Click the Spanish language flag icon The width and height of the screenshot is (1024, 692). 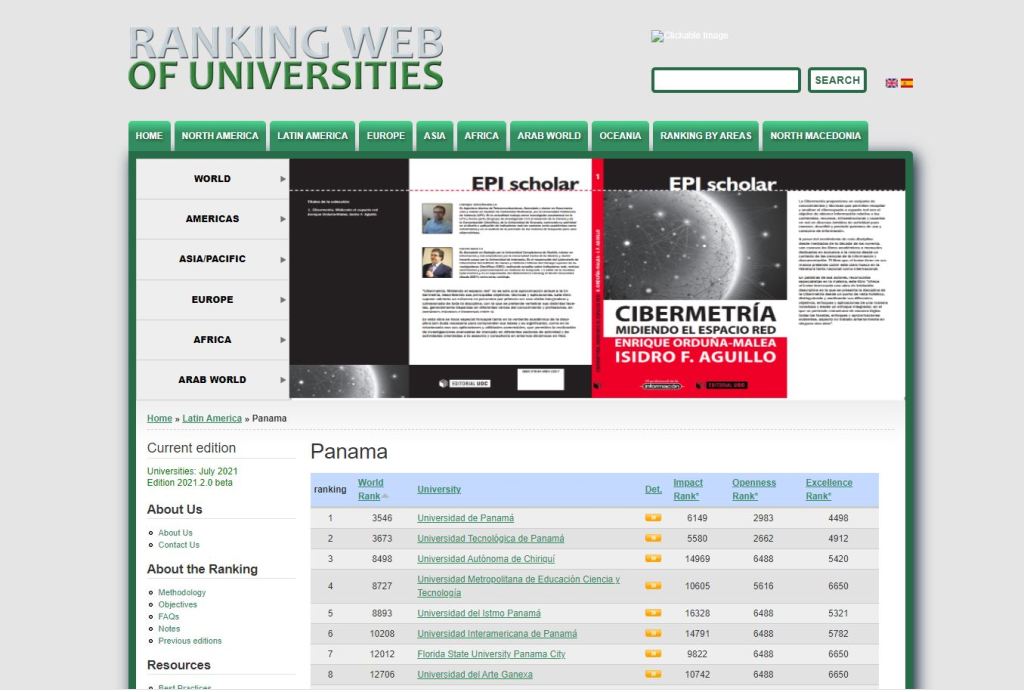pyautogui.click(x=906, y=83)
